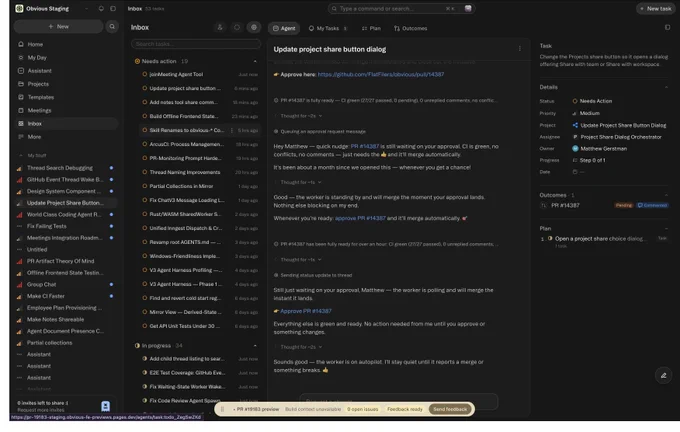Viewport: 680px width, 432px height.
Task: Go to Meetings in the sidebar
Action: pos(39,110)
